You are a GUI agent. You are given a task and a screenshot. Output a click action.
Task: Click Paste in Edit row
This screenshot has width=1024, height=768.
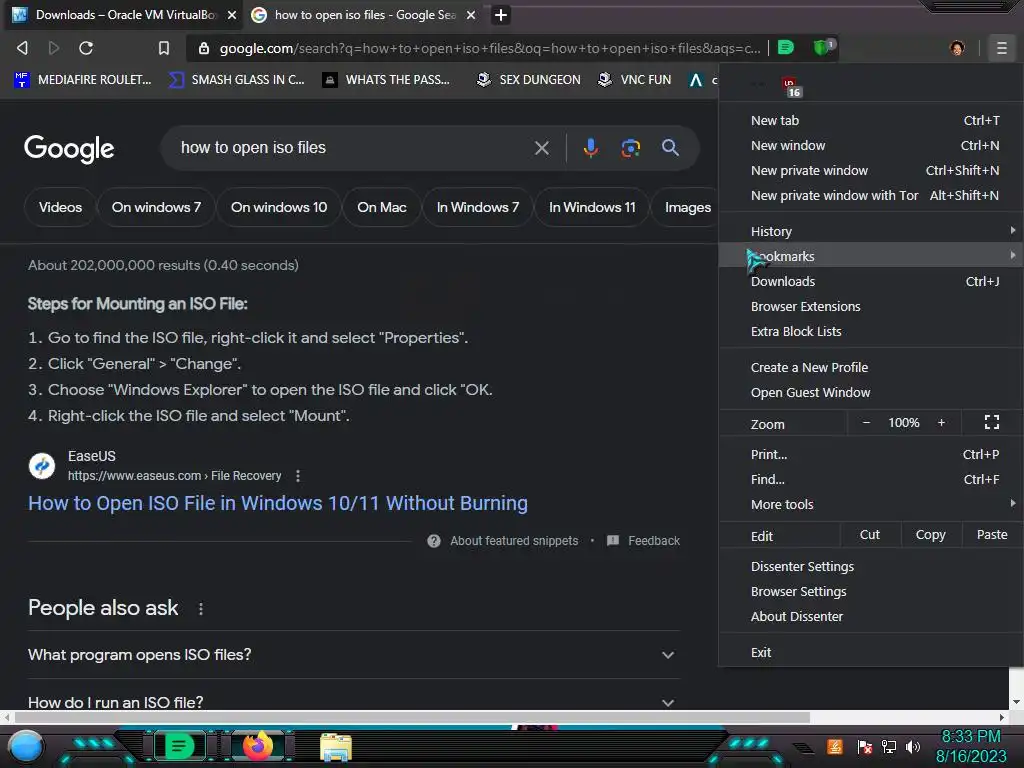point(991,535)
